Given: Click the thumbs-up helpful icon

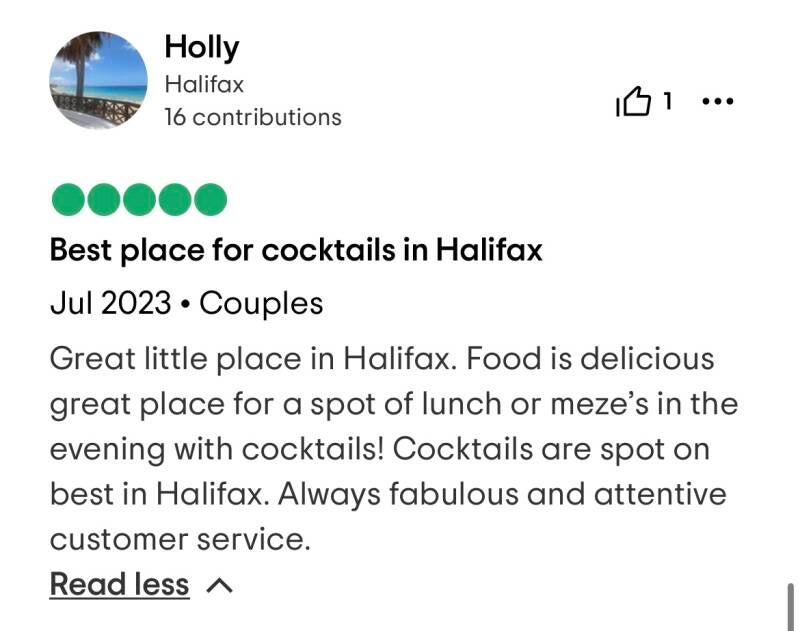Looking at the screenshot, I should pos(634,102).
